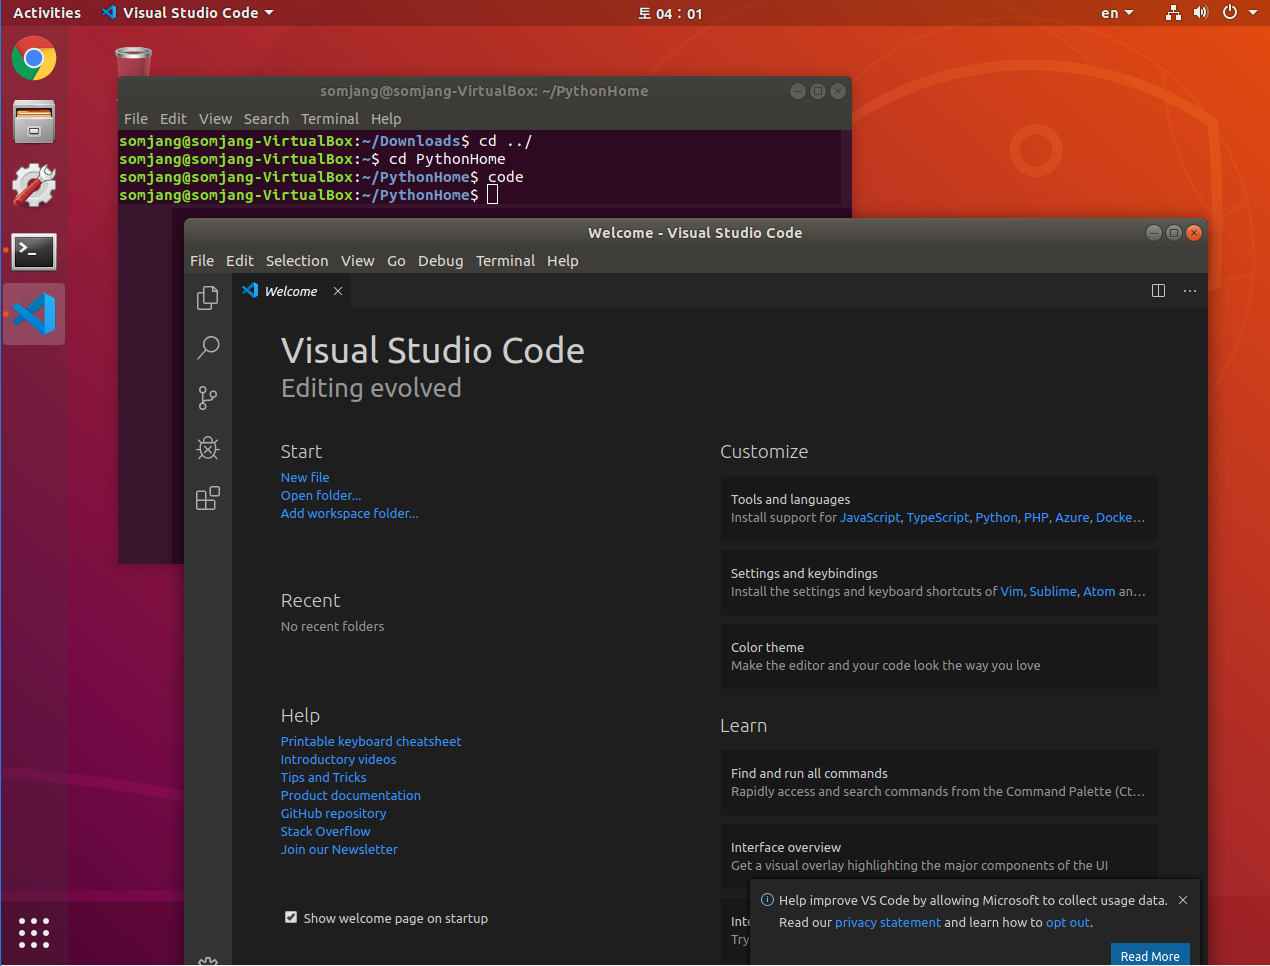Open the Explorer view in VS Code
Viewport: 1270px width, 966px height.
(208, 298)
